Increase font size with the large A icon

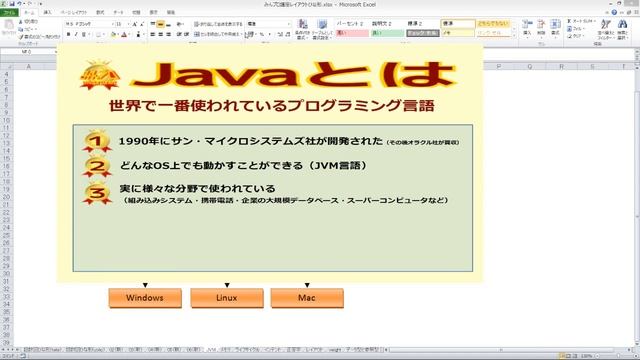pos(135,24)
